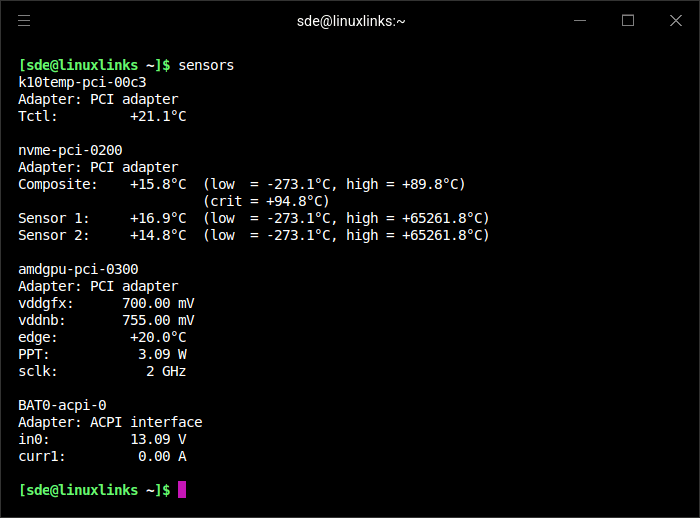Click the sde@linuxlinks:~ window title
This screenshot has height=518, width=700.
(349, 21)
